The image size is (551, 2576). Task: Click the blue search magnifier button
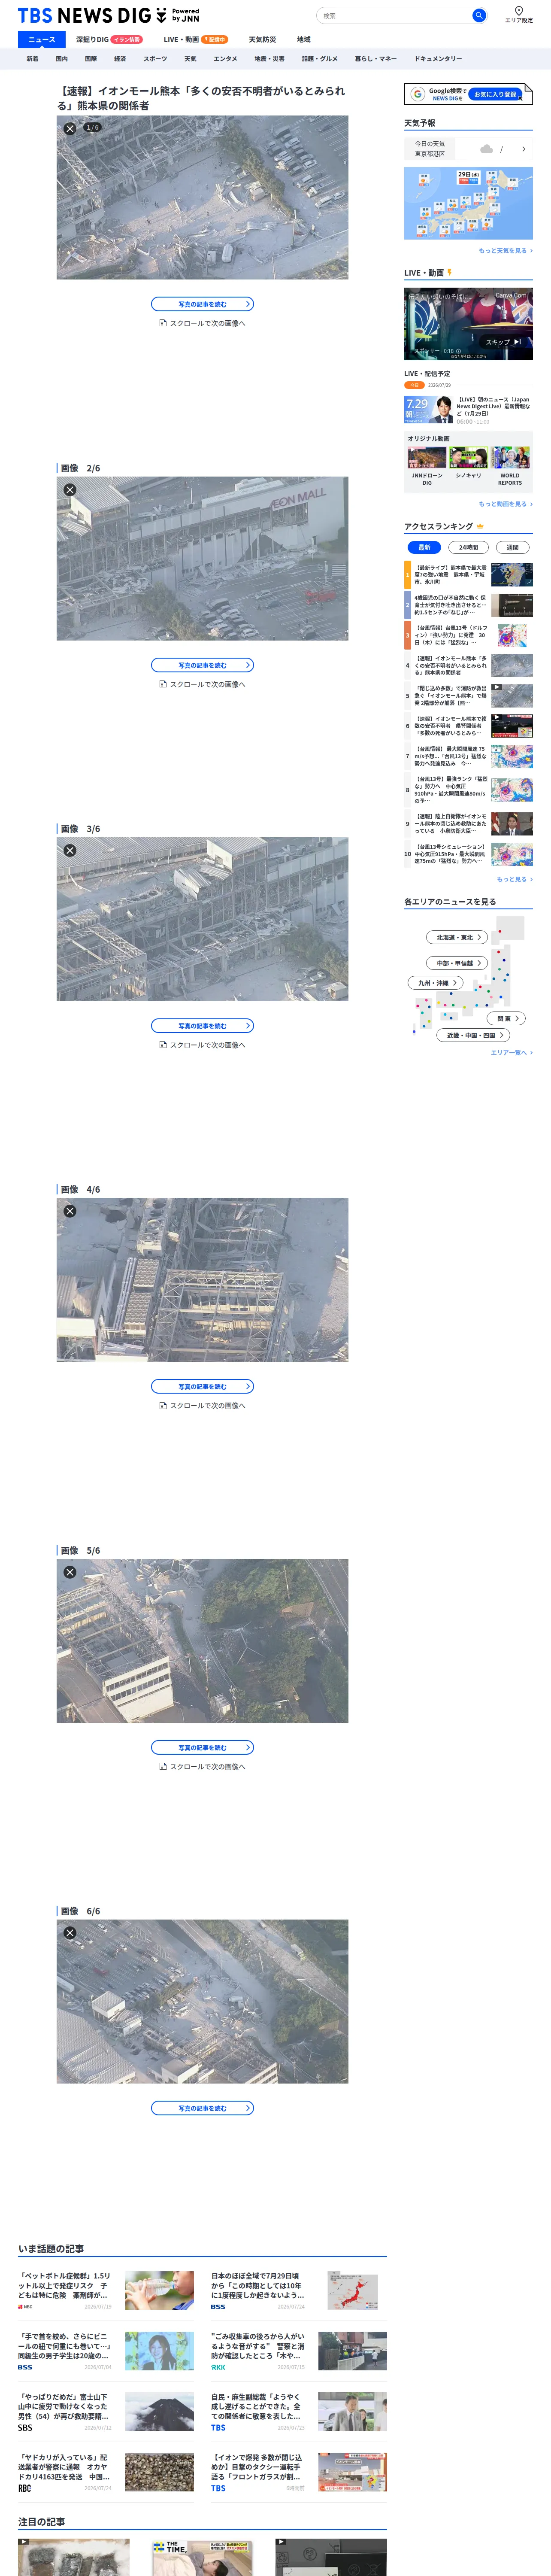coord(479,15)
